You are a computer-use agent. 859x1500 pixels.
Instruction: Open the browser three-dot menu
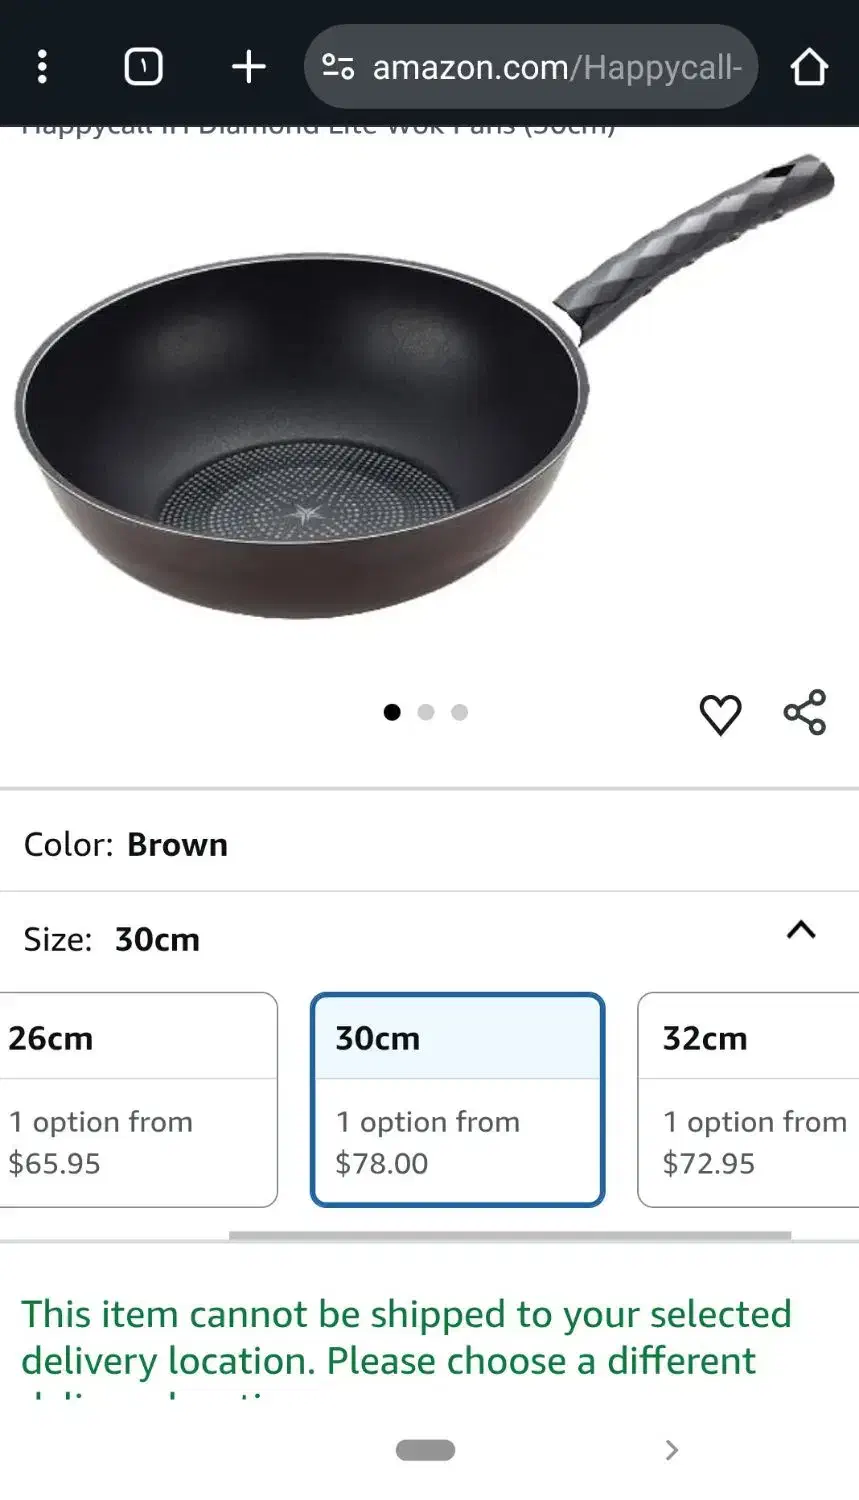tap(42, 67)
